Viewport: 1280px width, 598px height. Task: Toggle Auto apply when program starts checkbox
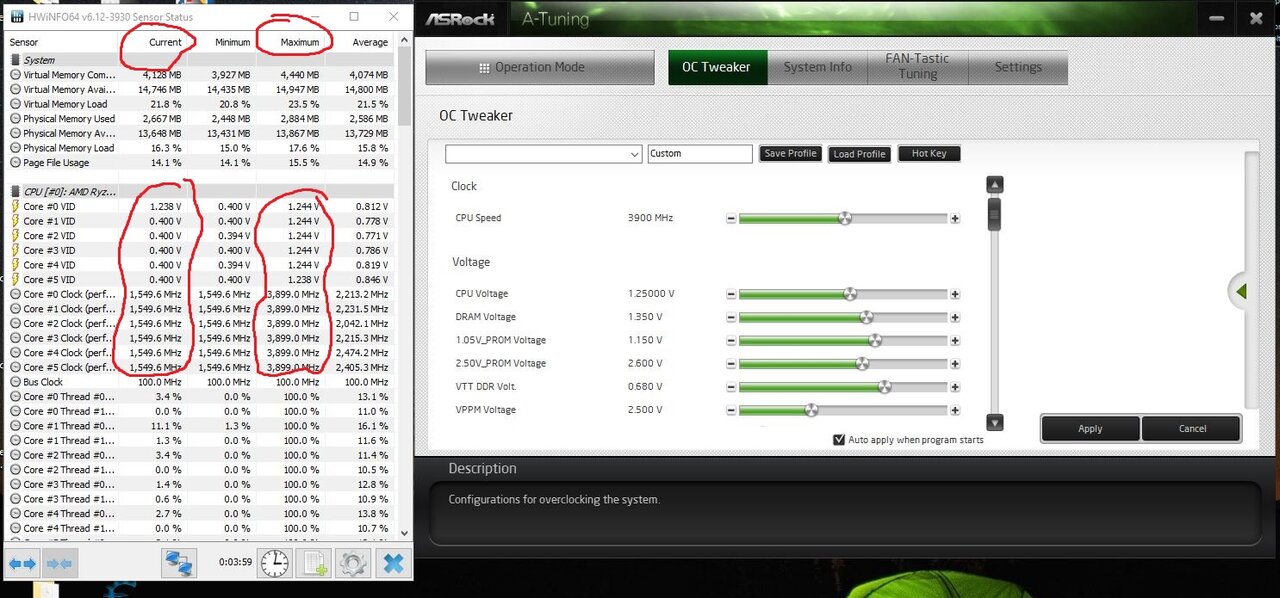(839, 440)
